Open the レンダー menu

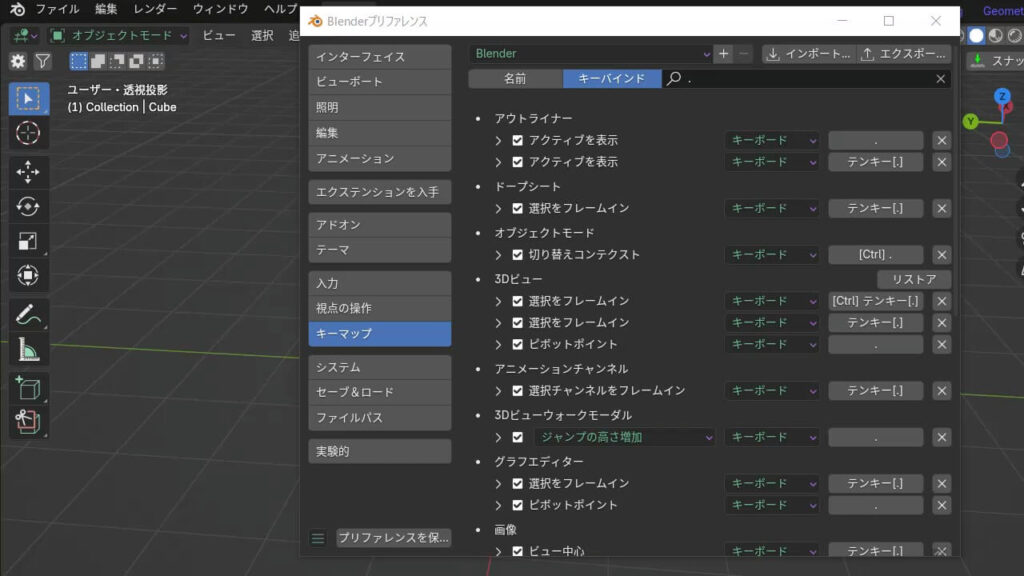(155, 9)
